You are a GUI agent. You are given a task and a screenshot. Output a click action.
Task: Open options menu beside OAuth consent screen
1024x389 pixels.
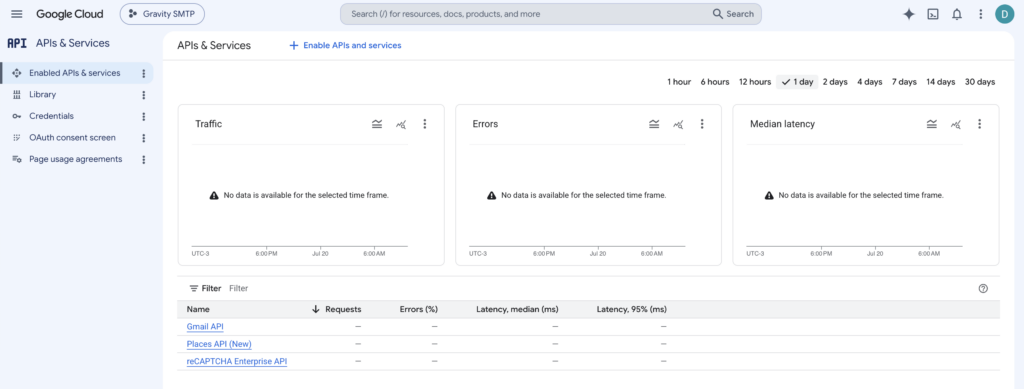click(x=144, y=138)
